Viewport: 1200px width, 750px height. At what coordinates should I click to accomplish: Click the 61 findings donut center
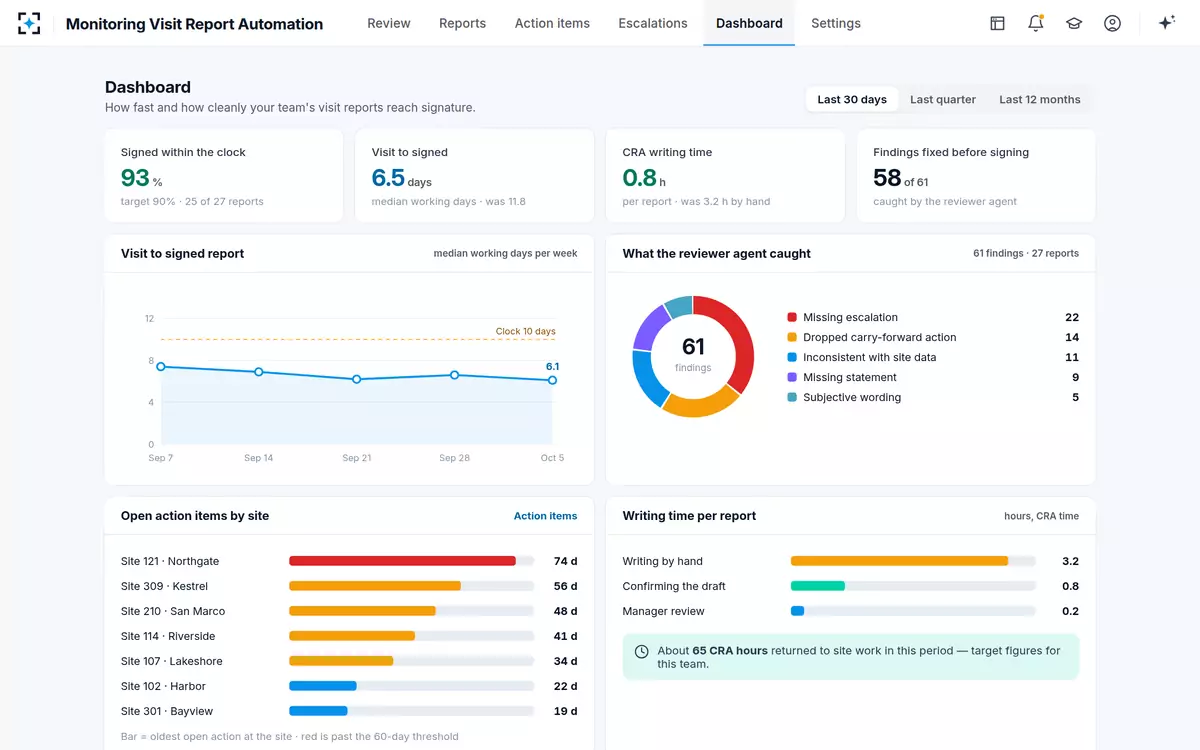[693, 355]
